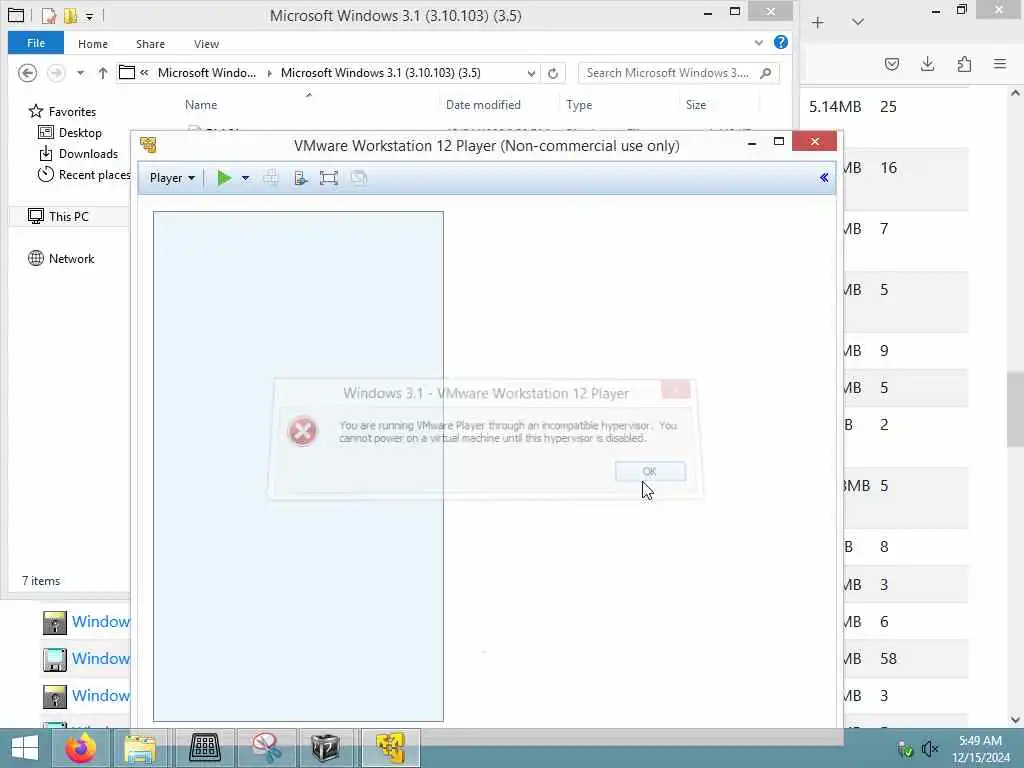Open the Home ribbon tab in Explorer

[x=93, y=44]
